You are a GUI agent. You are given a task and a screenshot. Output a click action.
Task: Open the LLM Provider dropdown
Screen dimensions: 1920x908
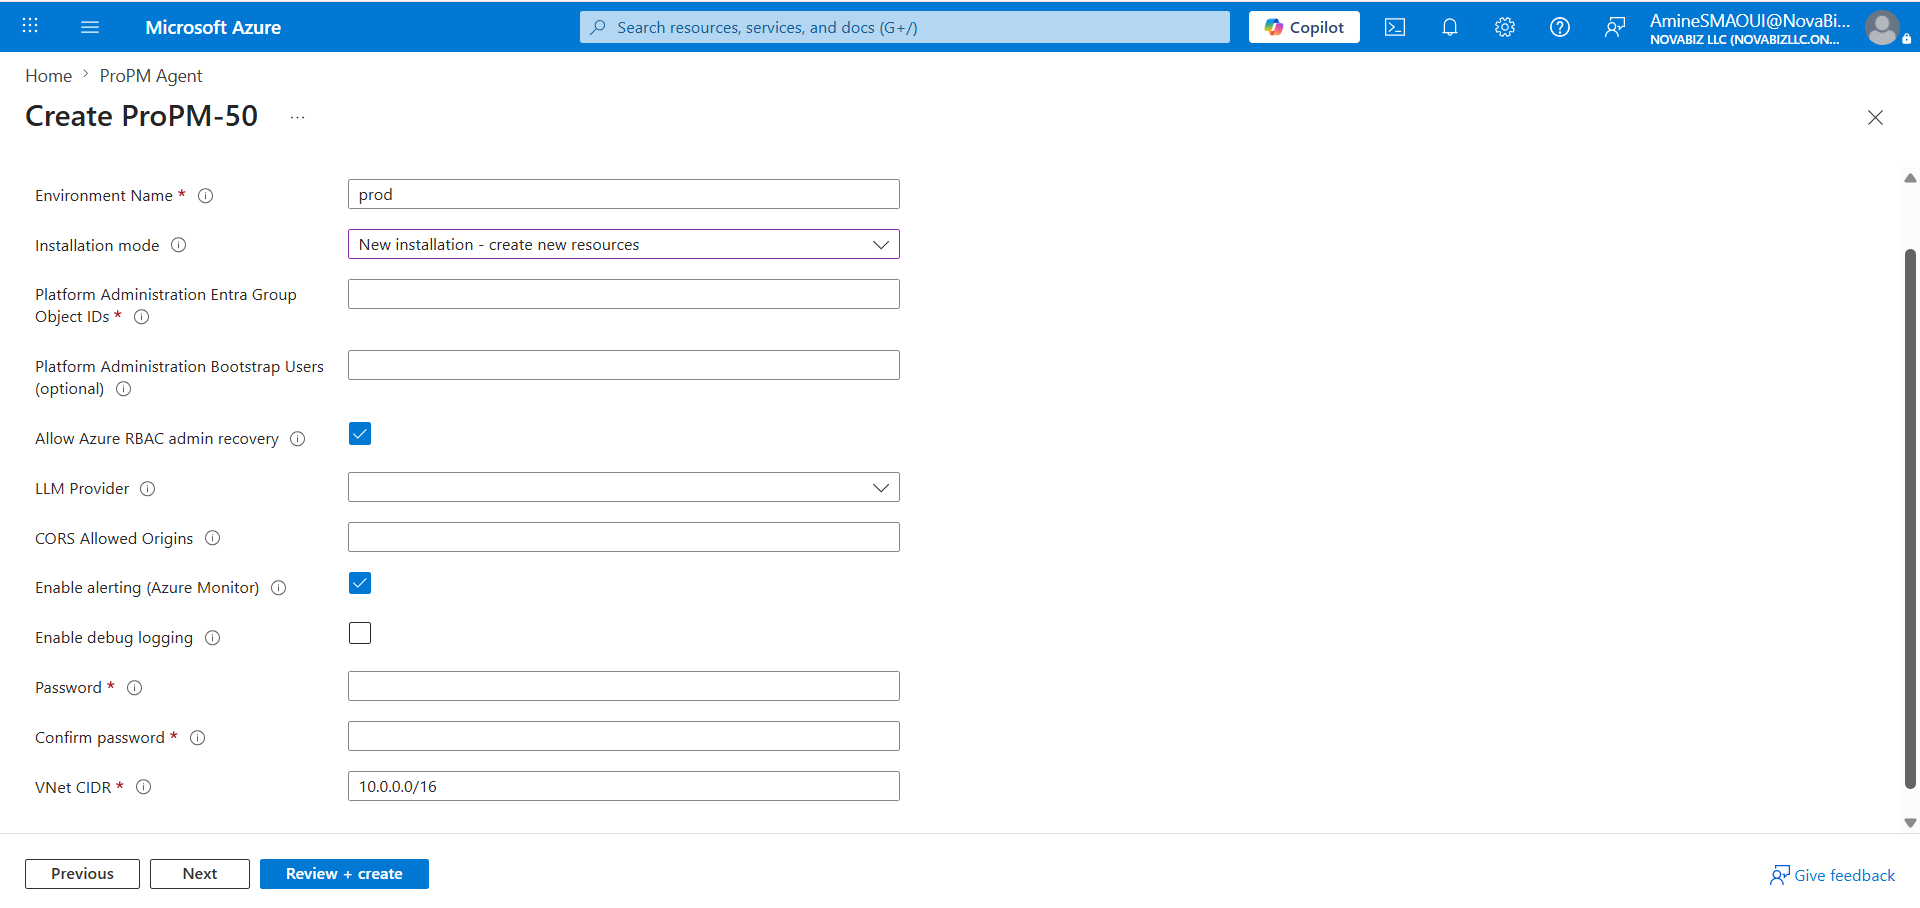tap(624, 487)
